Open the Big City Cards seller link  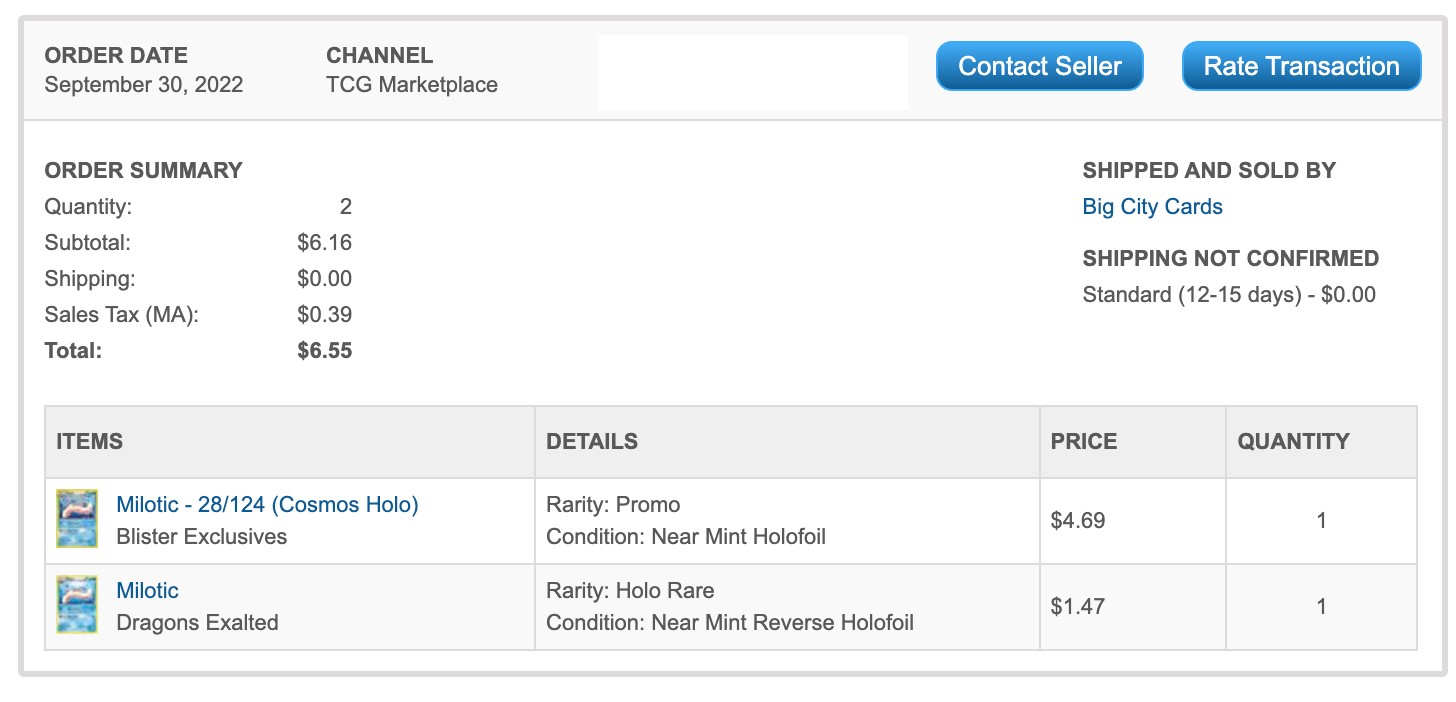point(1152,207)
